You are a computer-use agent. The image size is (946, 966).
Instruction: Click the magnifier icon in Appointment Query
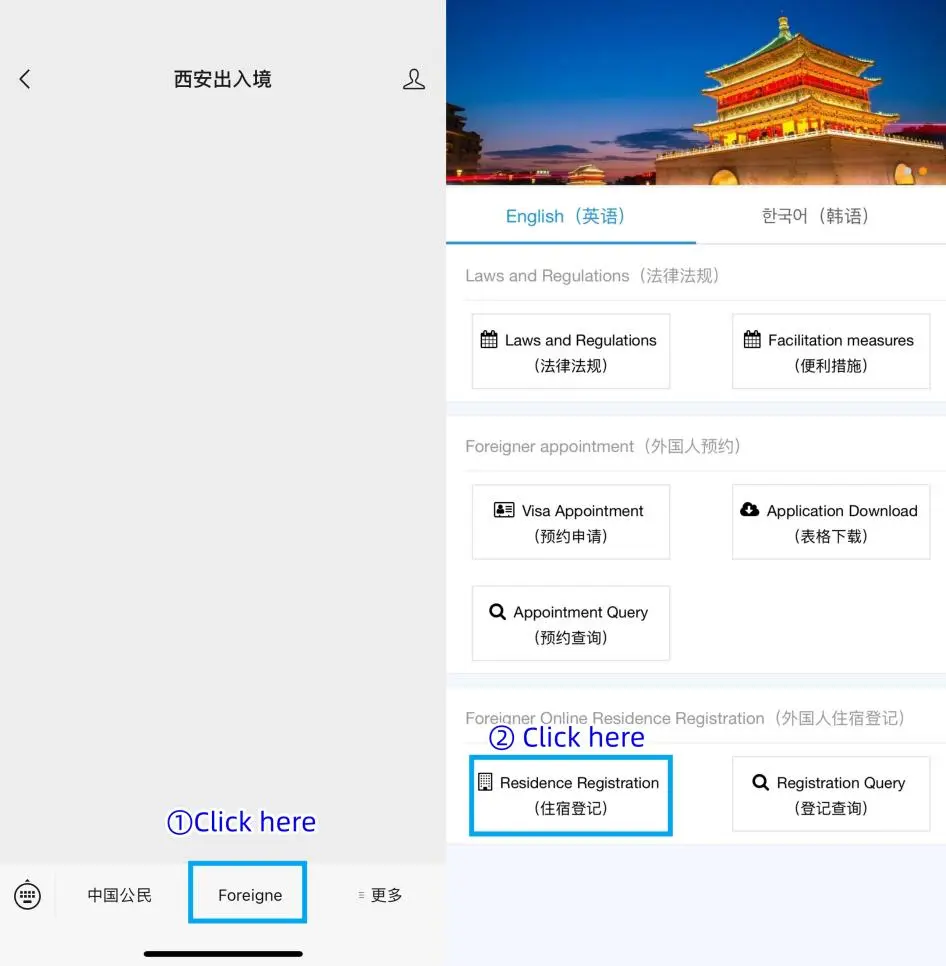click(x=497, y=612)
